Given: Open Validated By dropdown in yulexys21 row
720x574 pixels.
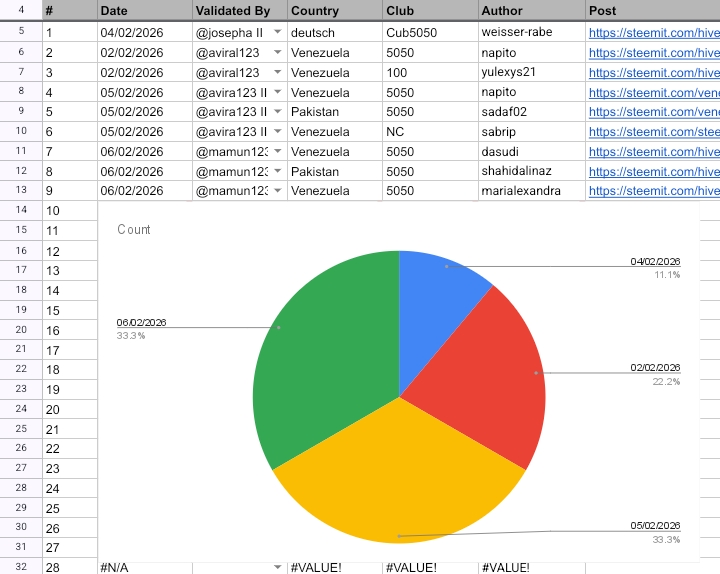Looking at the screenshot, I should (277, 72).
